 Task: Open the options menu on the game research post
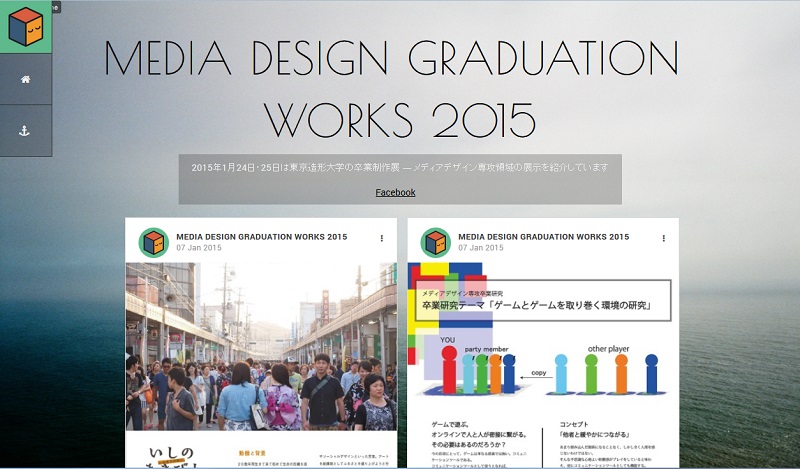663,238
